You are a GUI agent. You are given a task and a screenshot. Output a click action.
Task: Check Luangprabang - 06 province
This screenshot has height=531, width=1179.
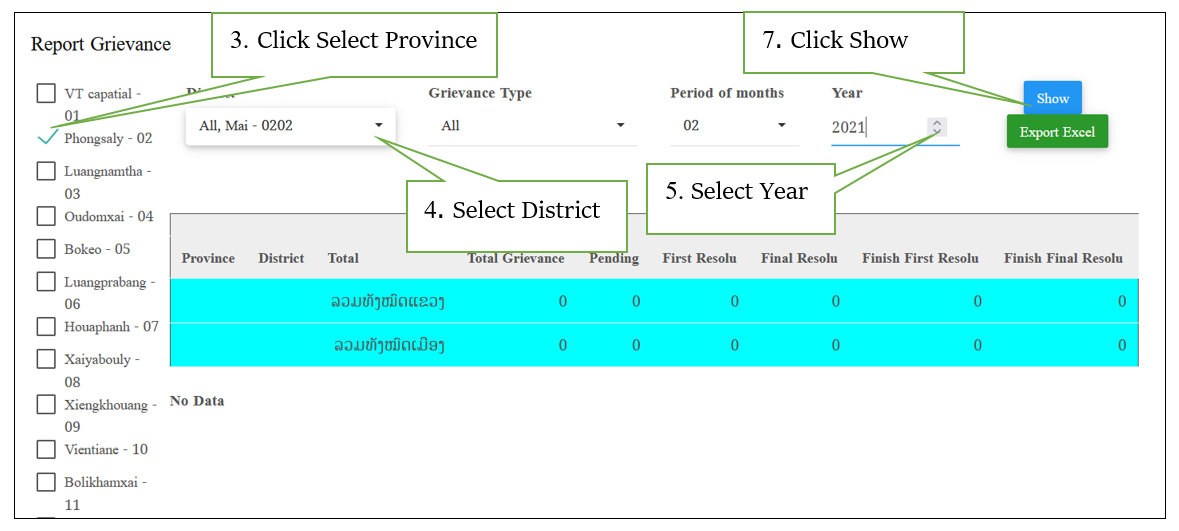pos(46,282)
